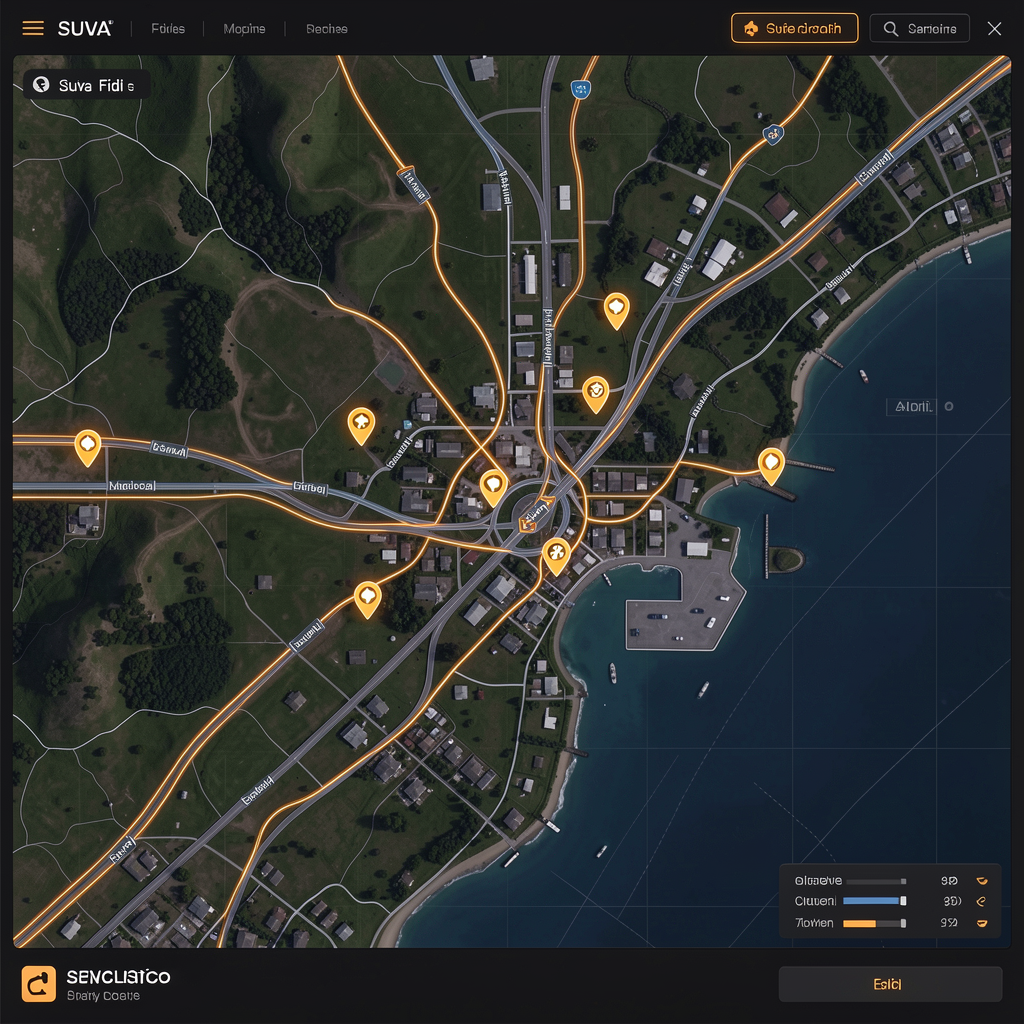The width and height of the screenshot is (1024, 1024).
Task: Click the SUVA logo title
Action: click(85, 29)
